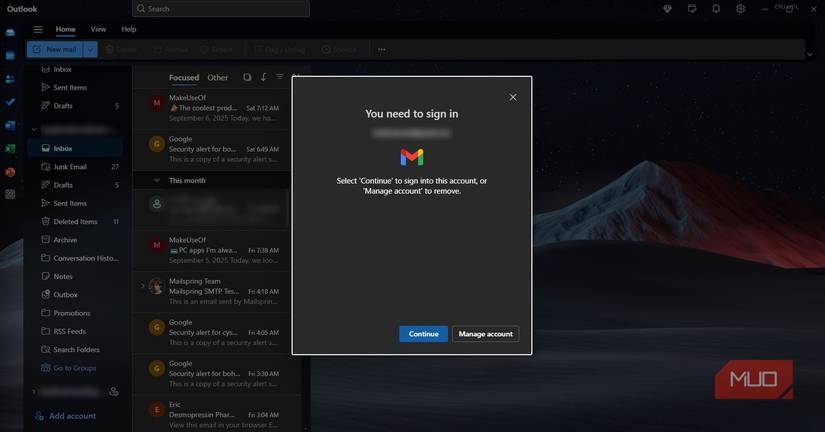825x432 pixels.
Task: Launch Excel from the left rail
Action: pos(10,148)
